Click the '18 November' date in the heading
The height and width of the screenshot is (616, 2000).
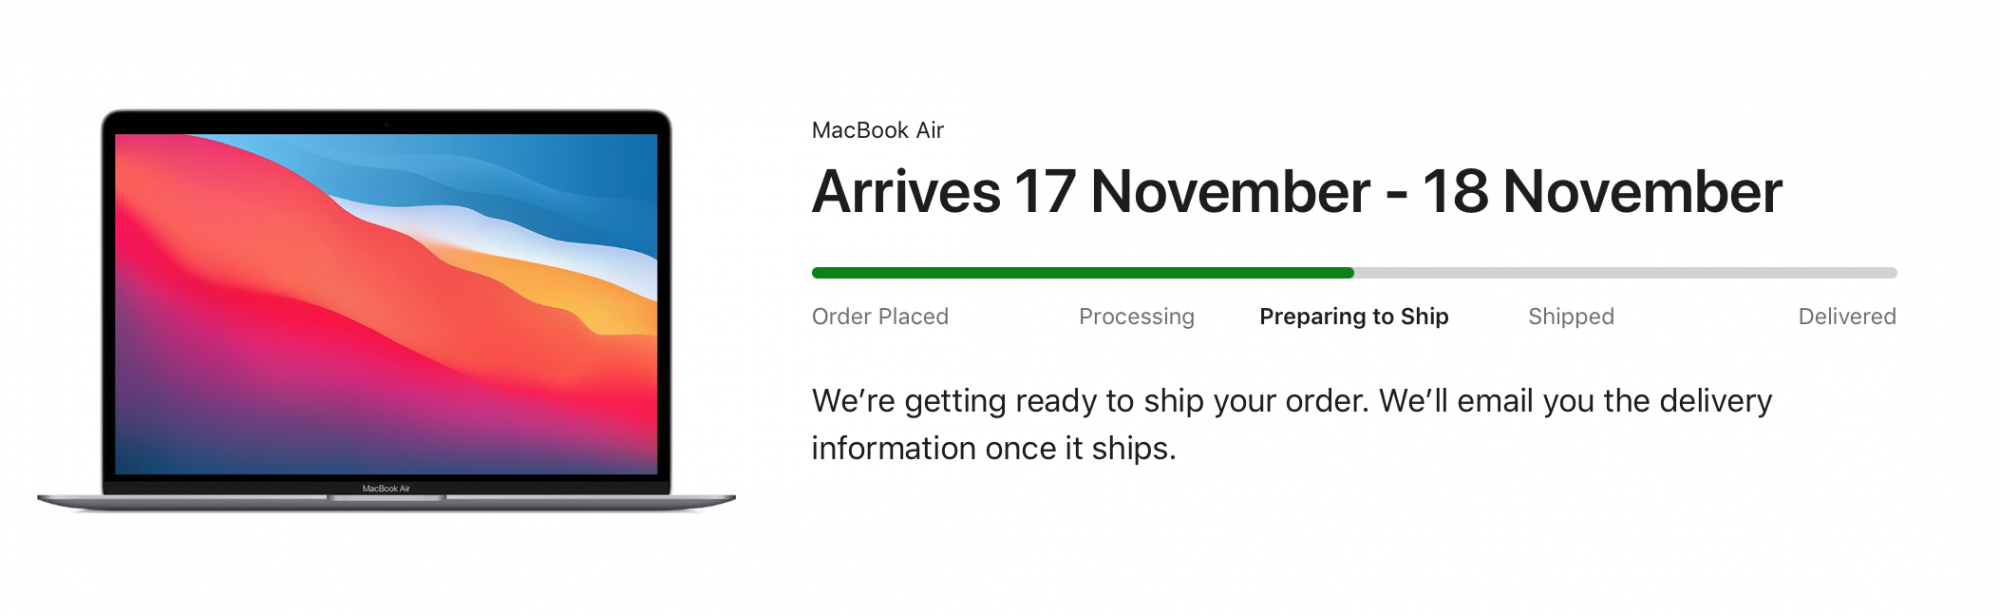pos(1602,192)
